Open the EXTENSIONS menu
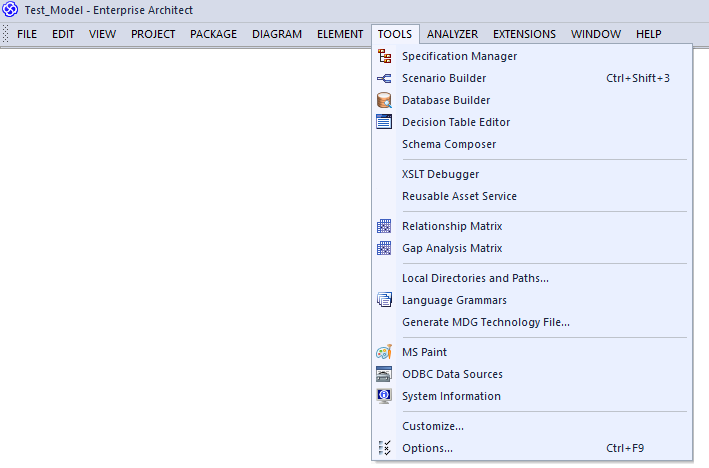Viewport: 709px width, 468px height. (524, 34)
